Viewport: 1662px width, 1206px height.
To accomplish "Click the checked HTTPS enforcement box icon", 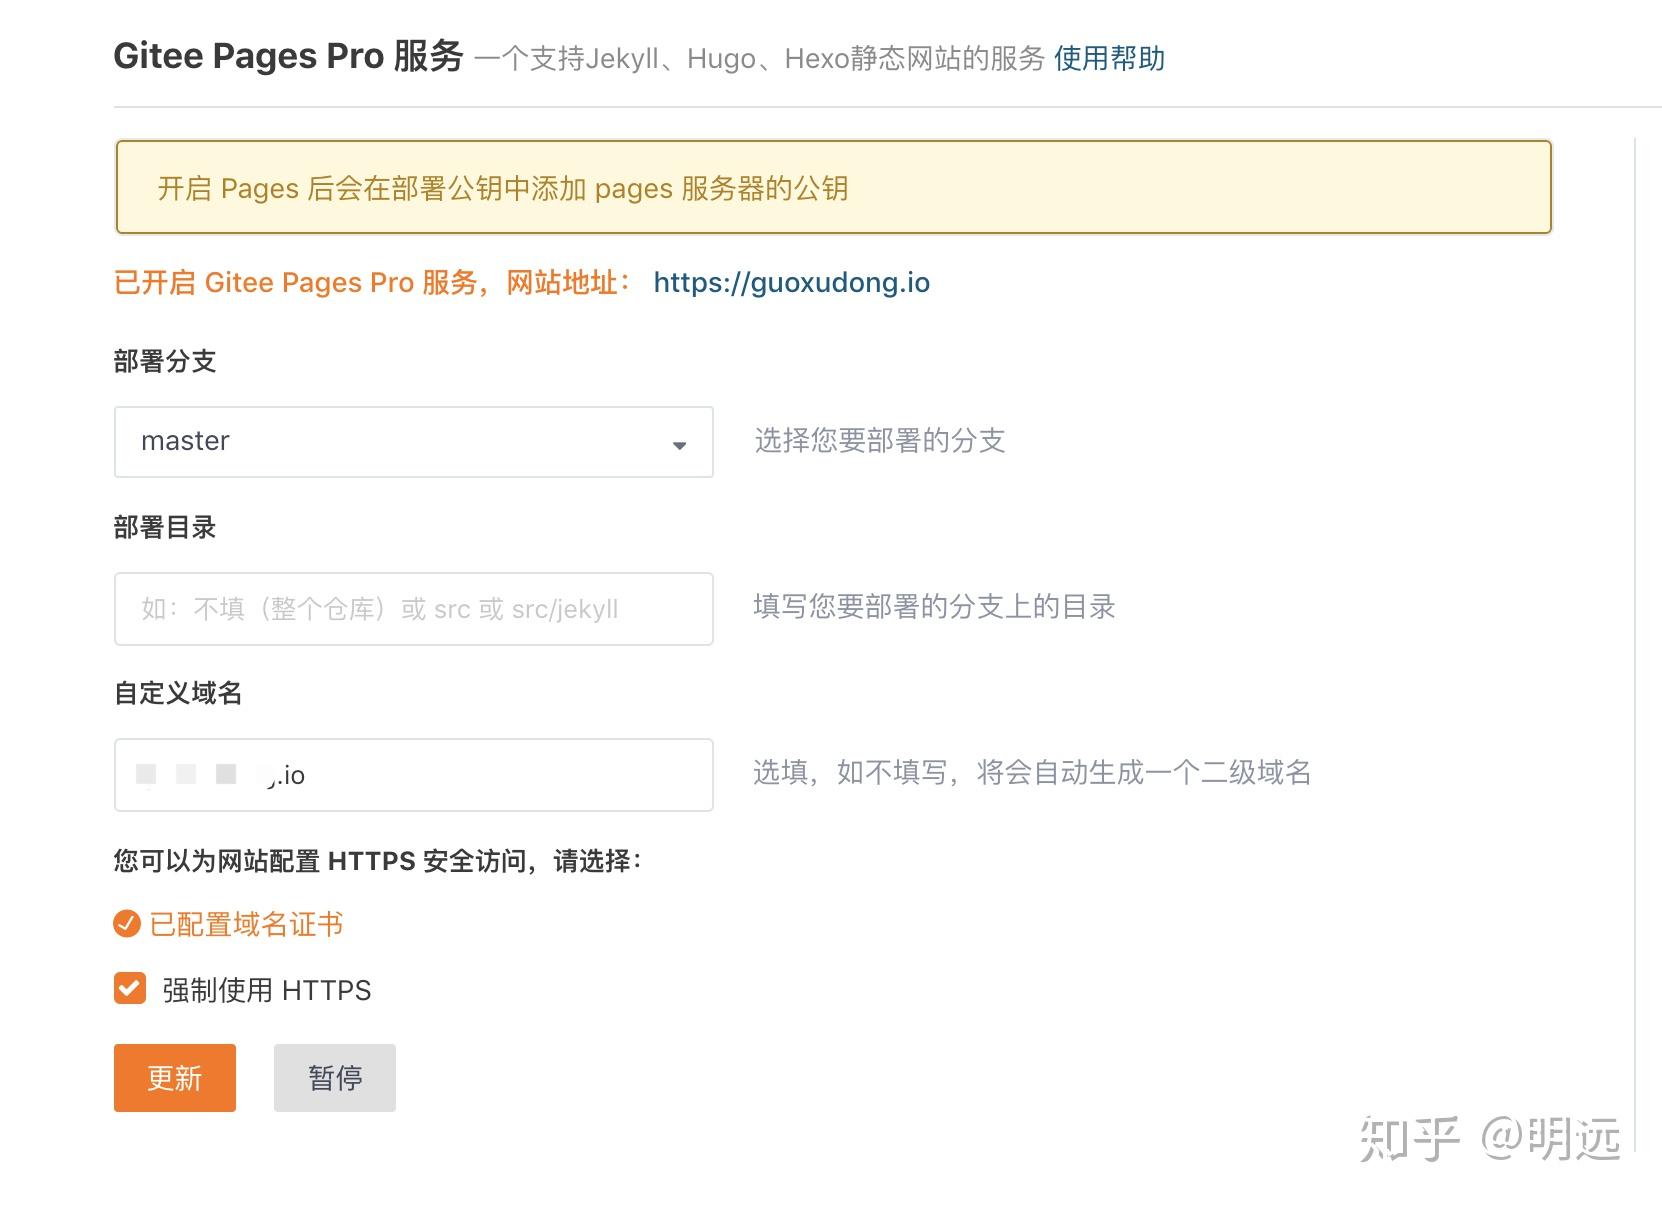I will click(x=129, y=989).
